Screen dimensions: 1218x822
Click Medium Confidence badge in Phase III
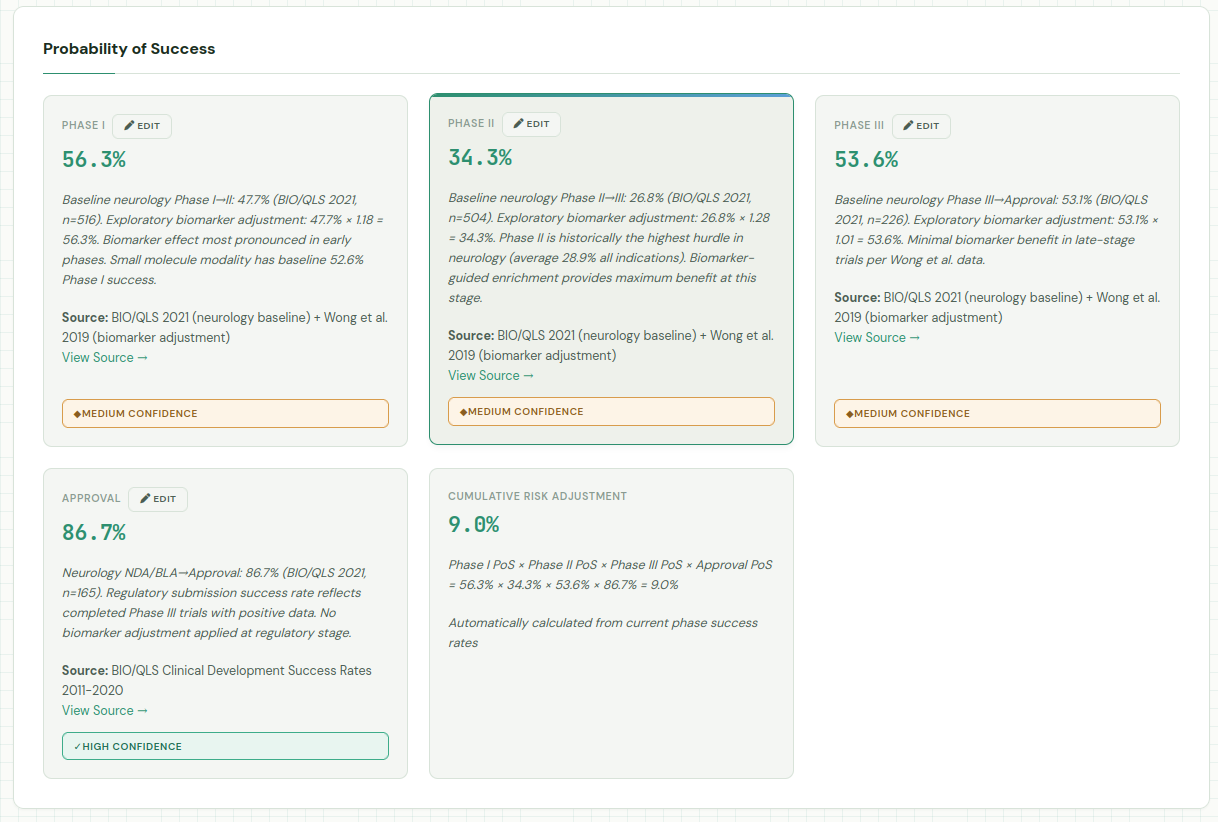coord(997,414)
